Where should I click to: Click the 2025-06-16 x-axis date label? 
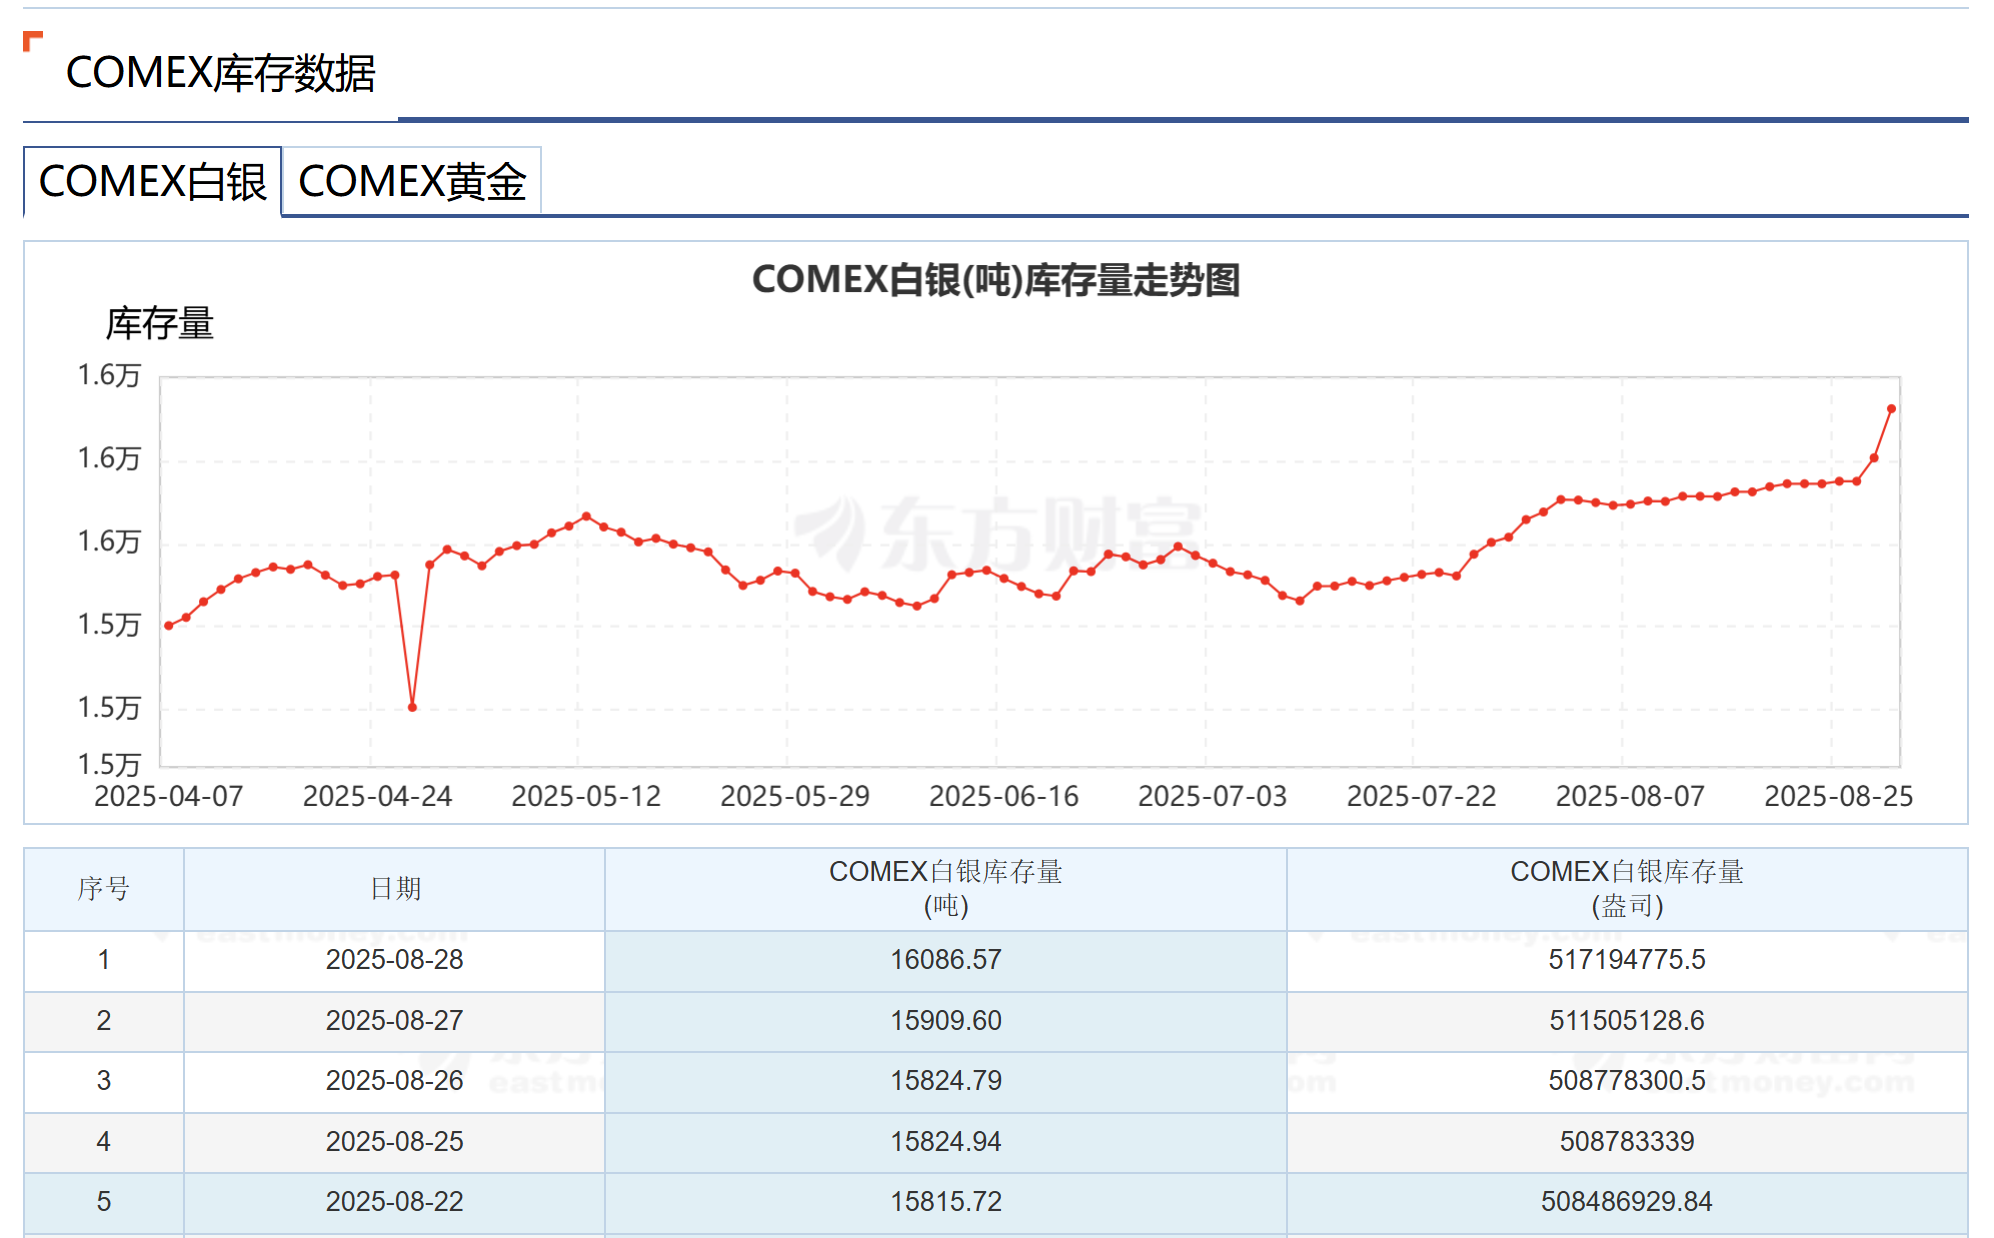pos(1003,797)
